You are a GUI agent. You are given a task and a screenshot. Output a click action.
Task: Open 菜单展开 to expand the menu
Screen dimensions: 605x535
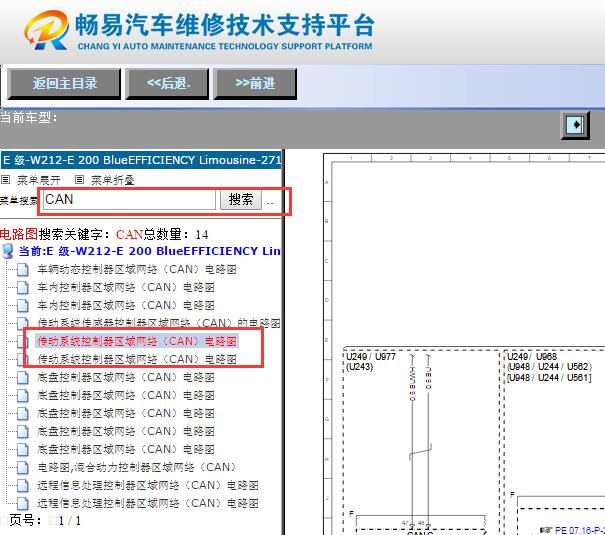[x=39, y=180]
